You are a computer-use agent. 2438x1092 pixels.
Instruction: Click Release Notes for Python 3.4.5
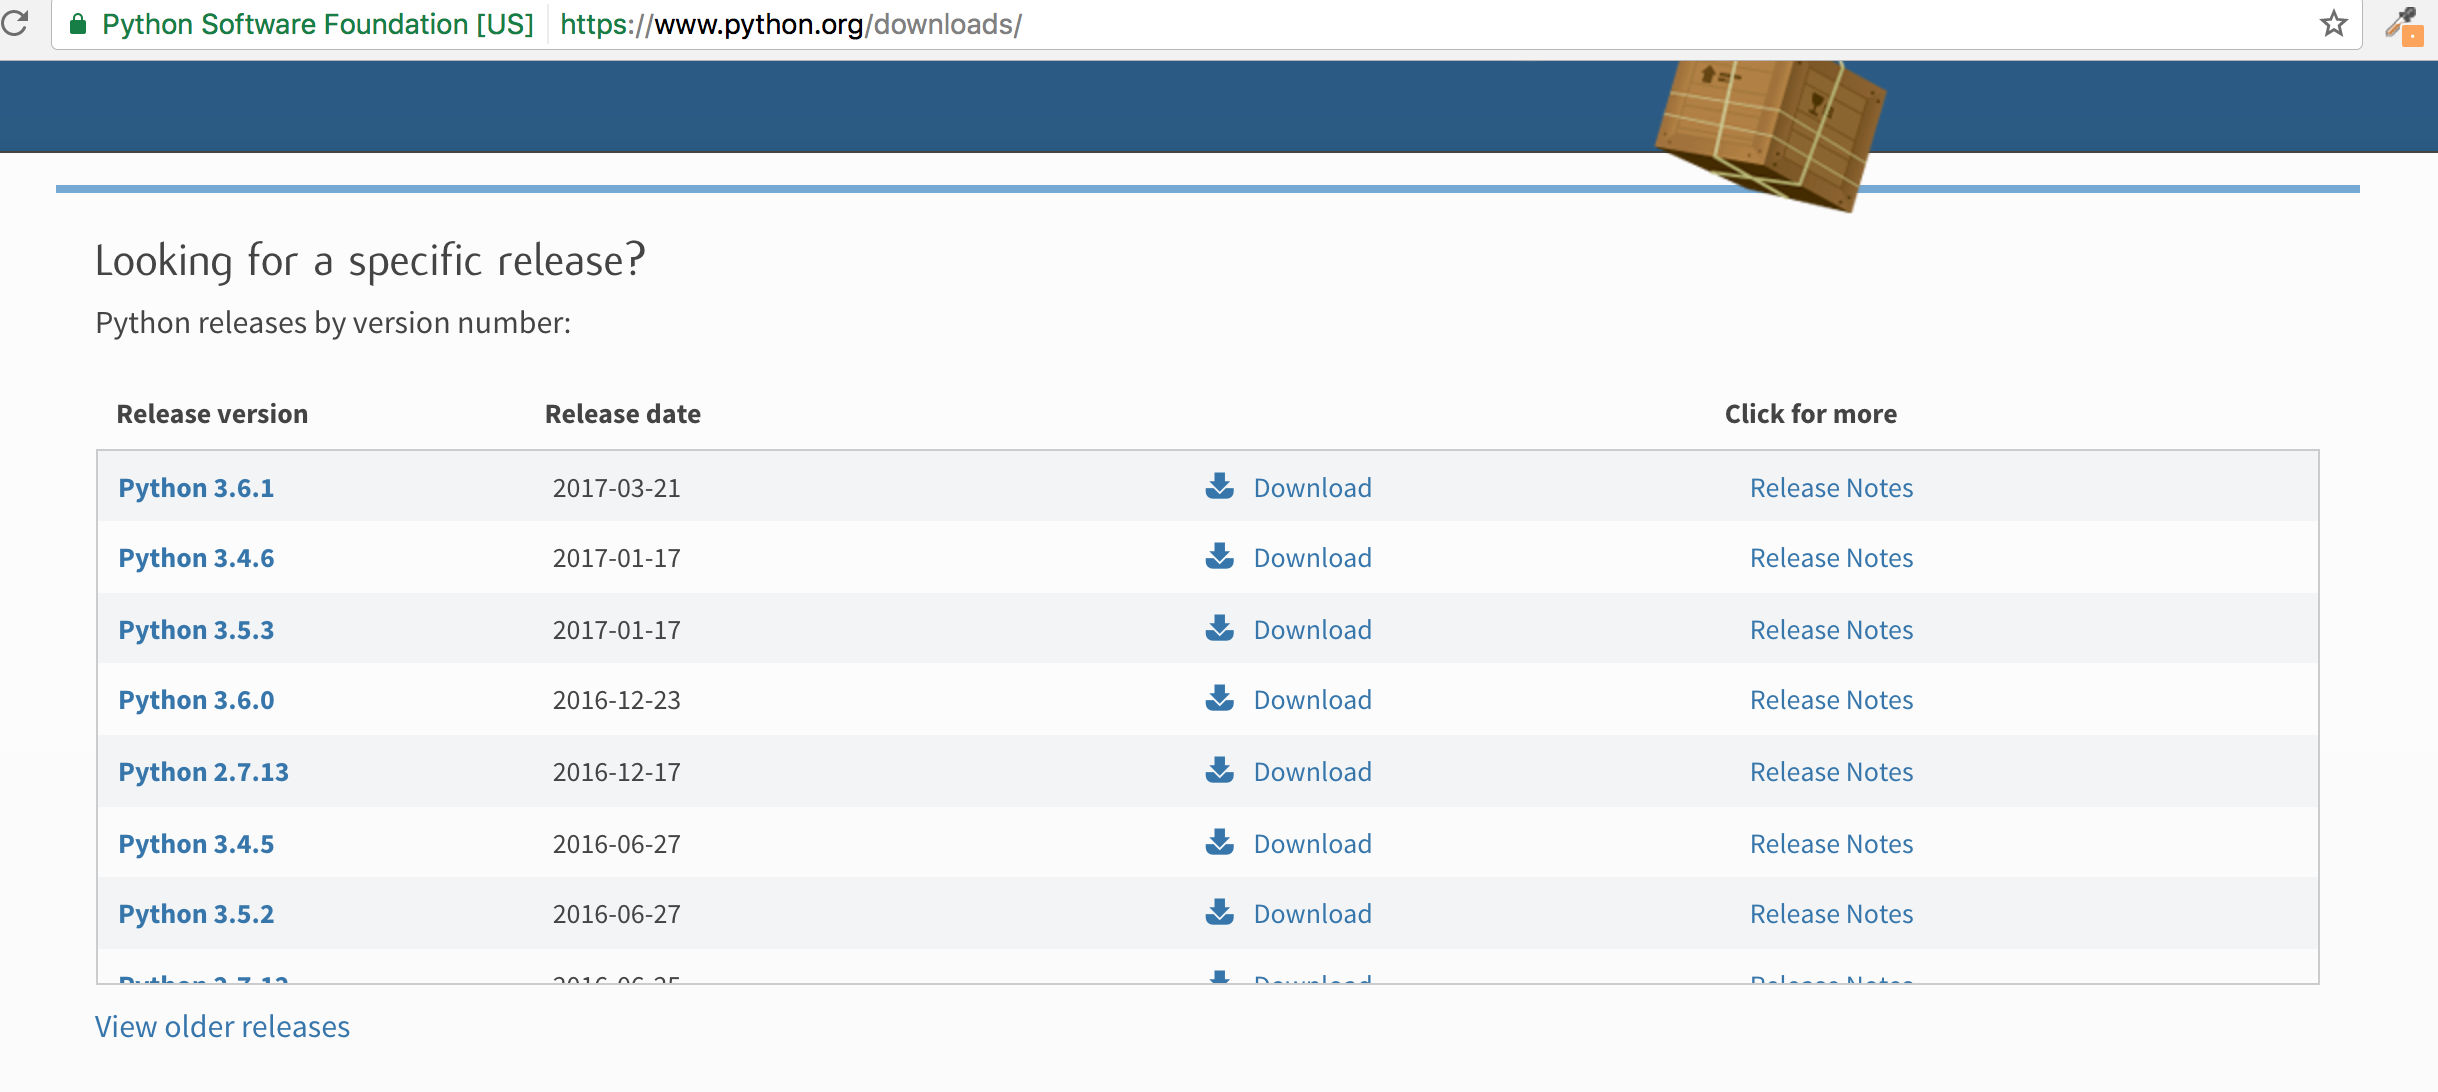click(x=1830, y=842)
